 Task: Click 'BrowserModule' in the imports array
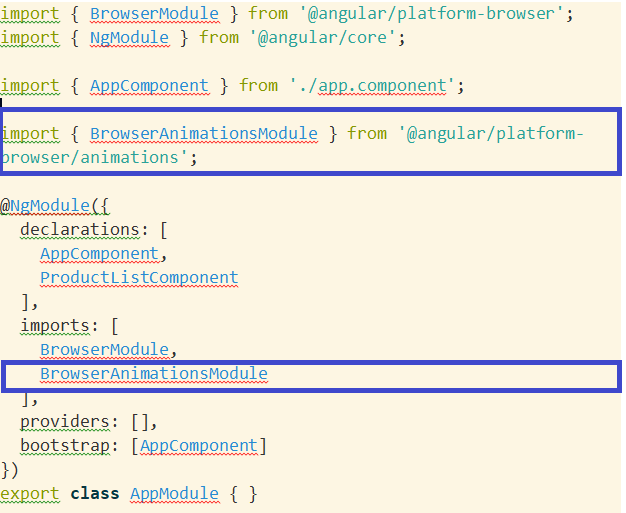tap(105, 350)
